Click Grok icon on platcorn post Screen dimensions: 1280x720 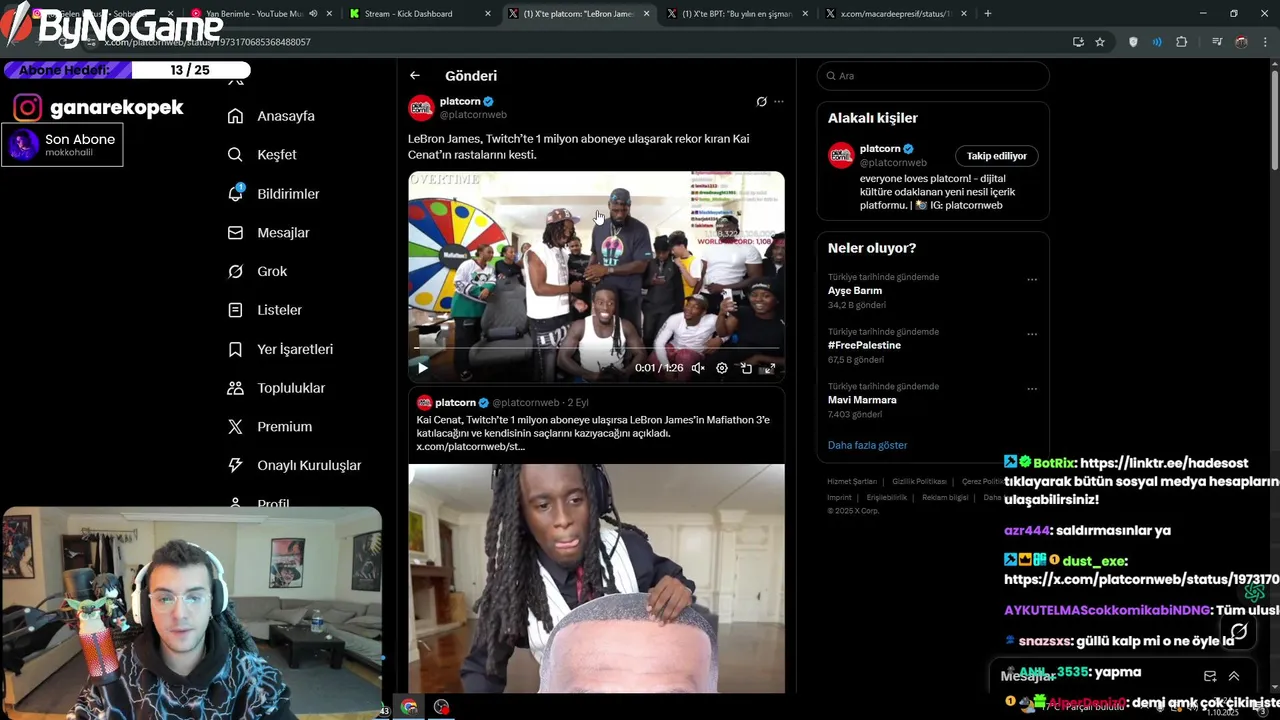(x=761, y=102)
